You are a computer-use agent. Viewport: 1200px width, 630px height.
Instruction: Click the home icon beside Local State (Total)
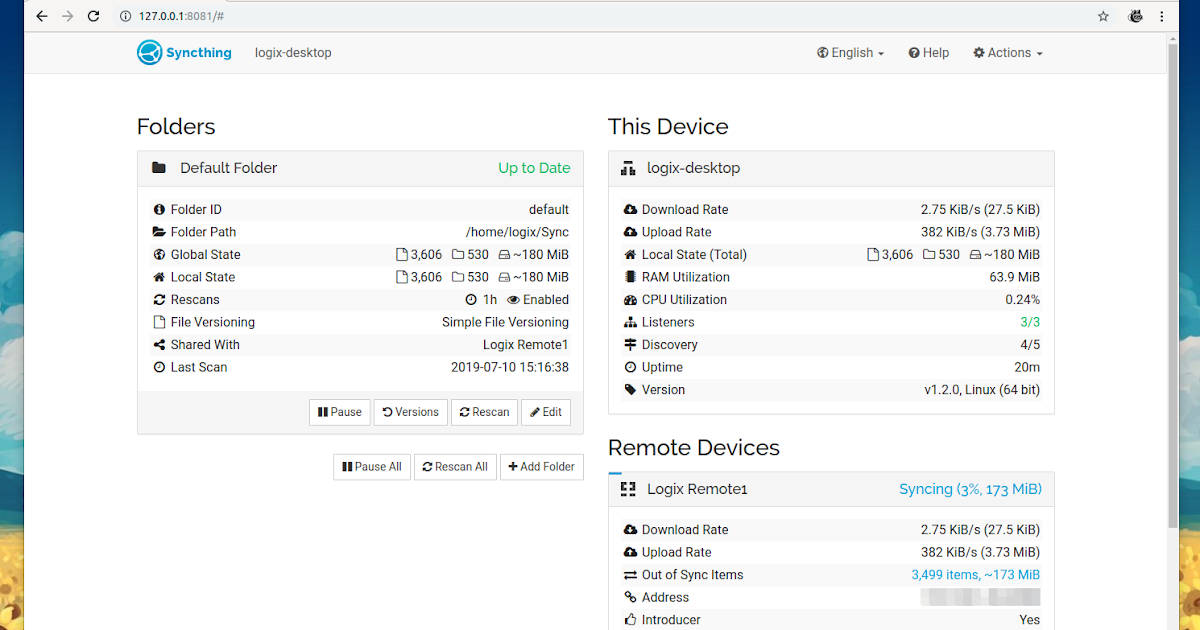pos(630,255)
